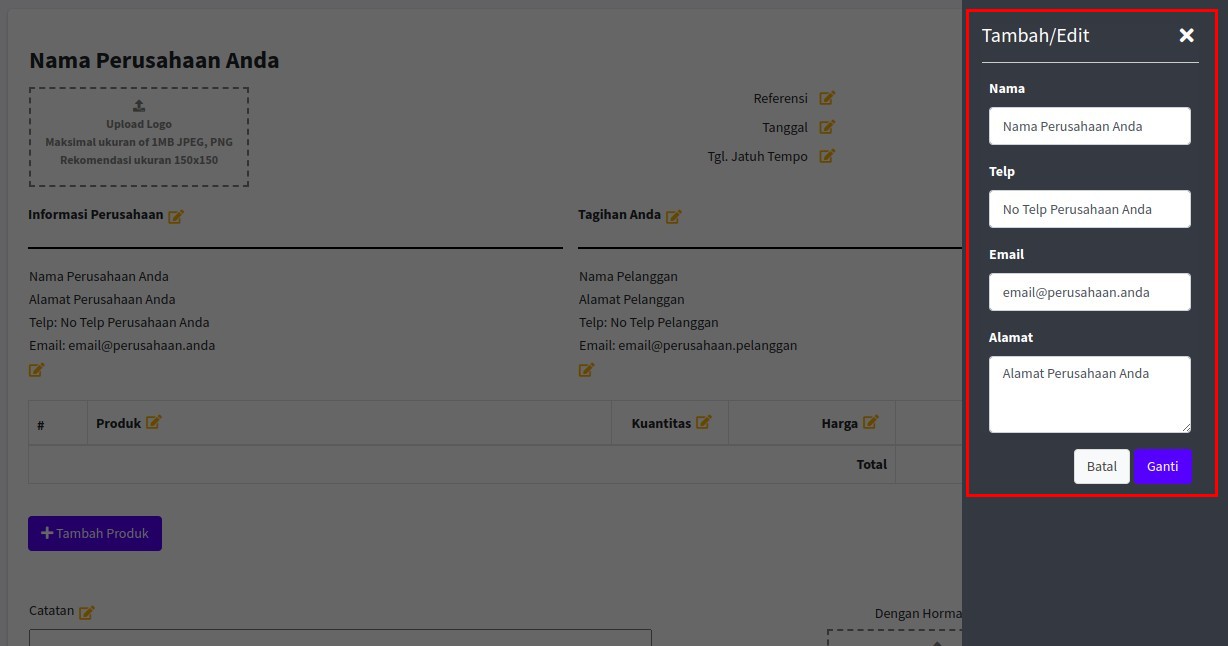Screen dimensions: 1228x646
Task: Edit icon next to Catatan
Action: click(x=87, y=612)
